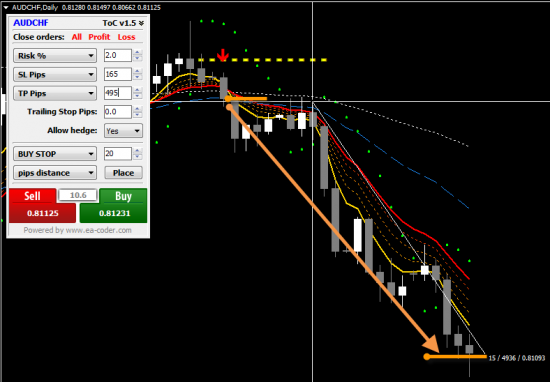The height and width of the screenshot is (382, 550).
Task: Click the Trailing Stop Pips label
Action: (62, 112)
